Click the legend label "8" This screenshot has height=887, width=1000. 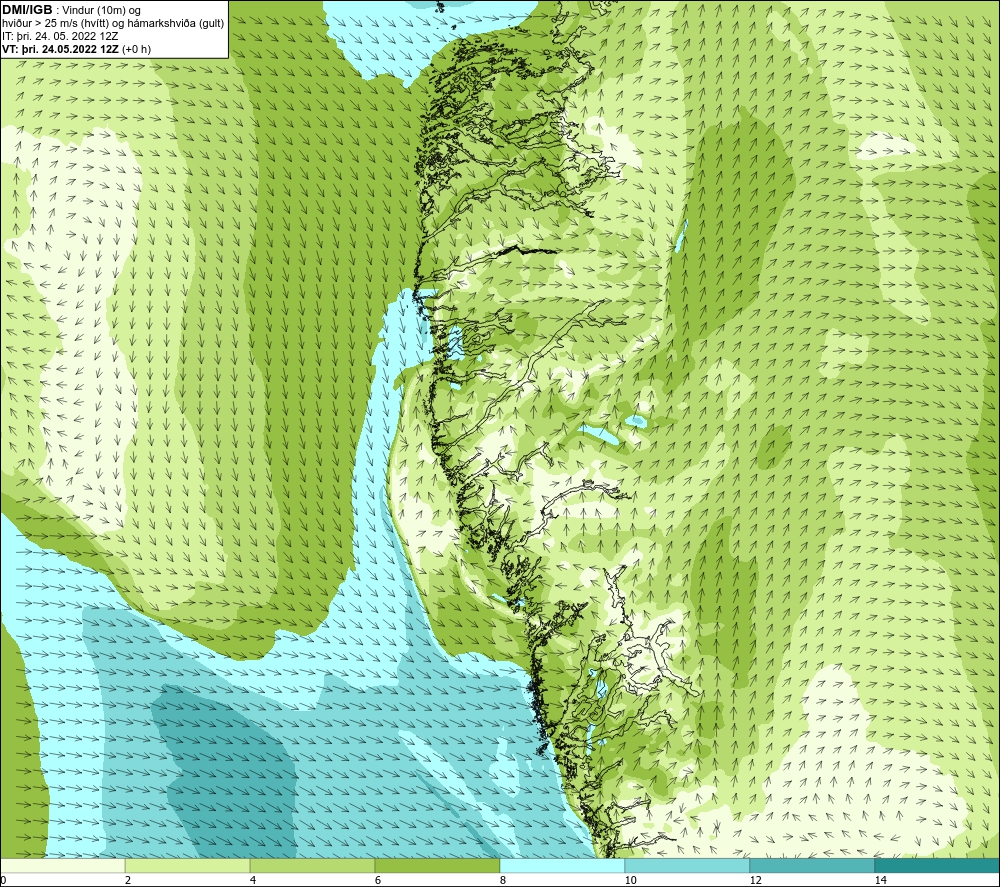coord(503,881)
